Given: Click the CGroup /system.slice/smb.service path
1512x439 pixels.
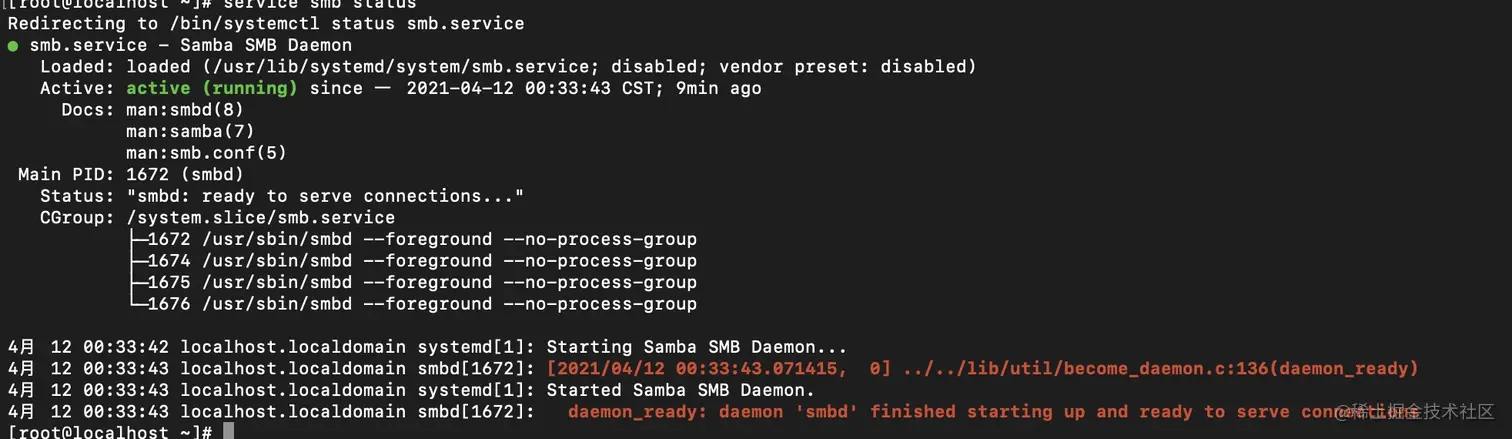Looking at the screenshot, I should [x=260, y=217].
